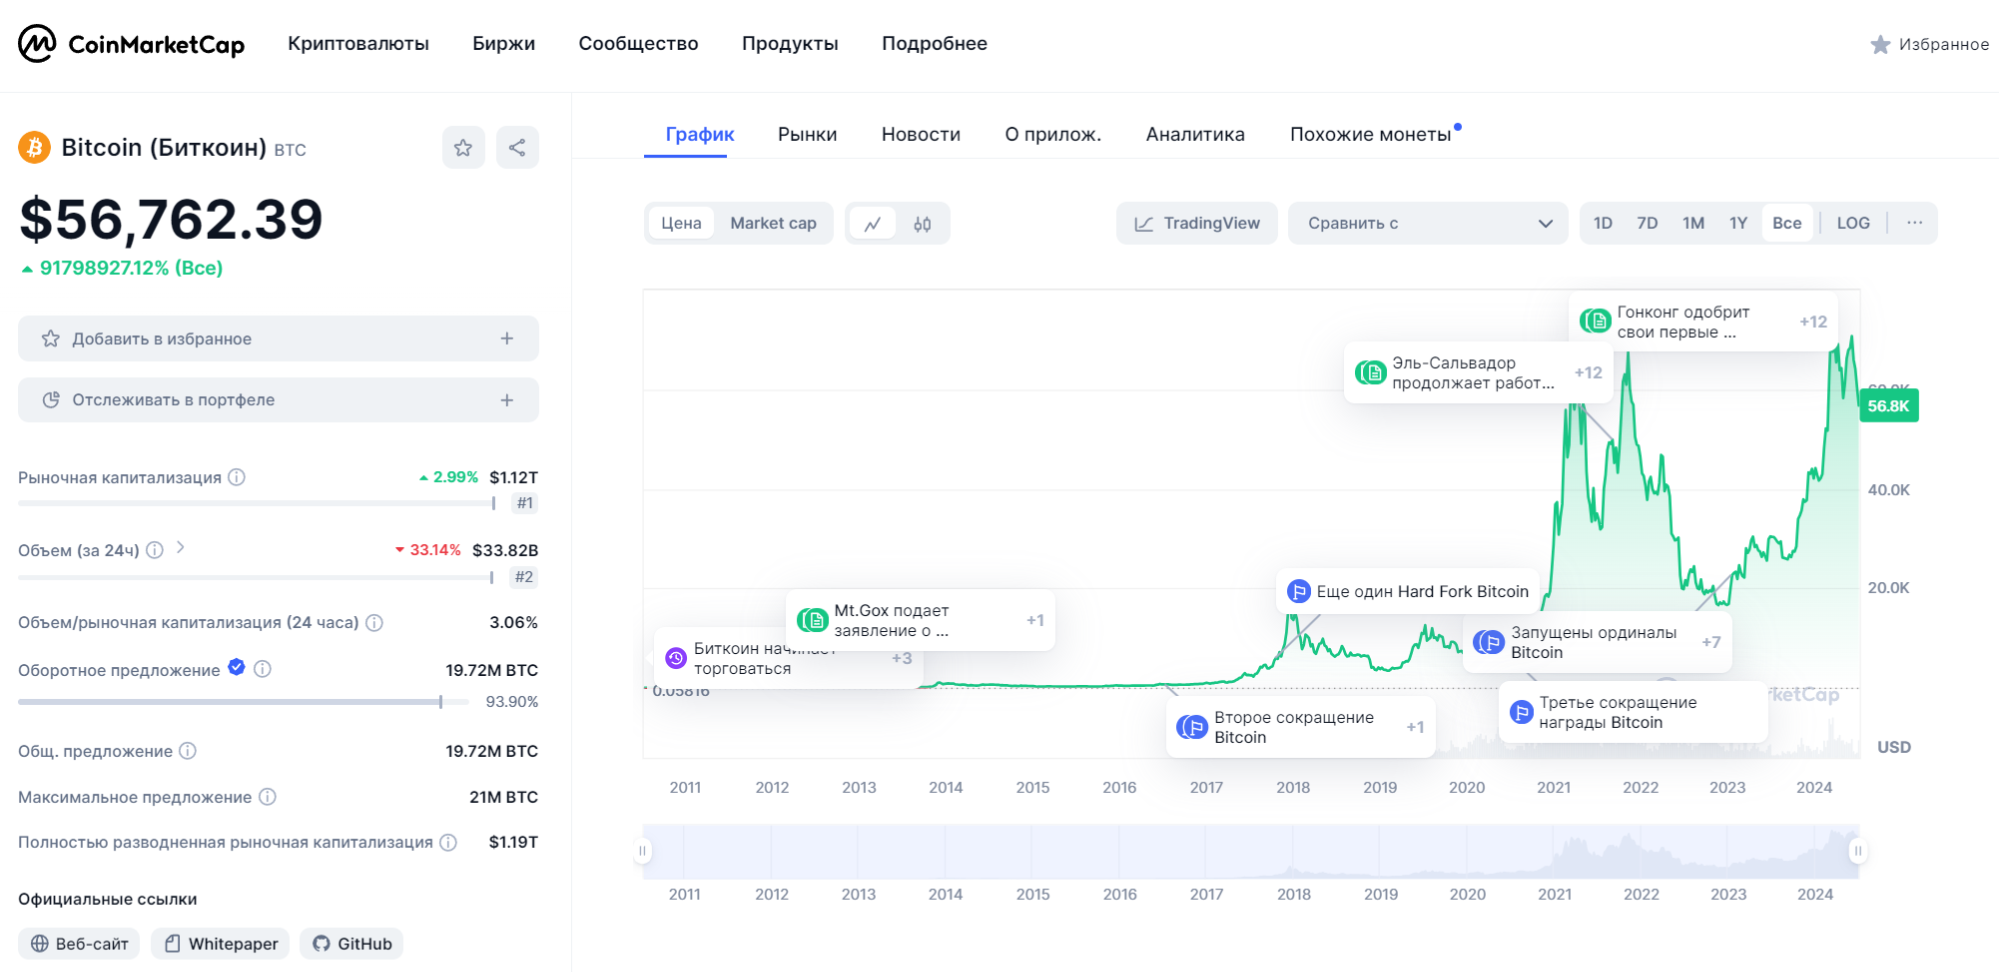Open the Bitcoin Whitepaper

tap(219, 943)
